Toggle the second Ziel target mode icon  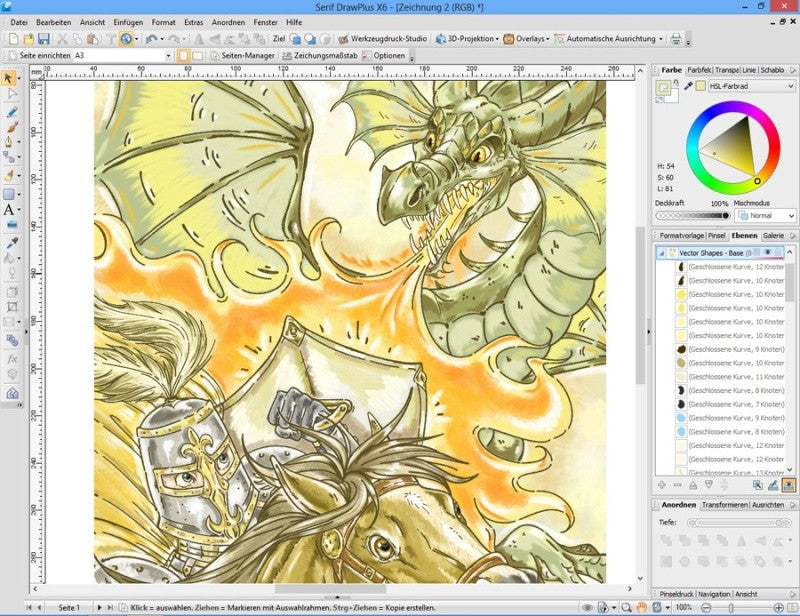[x=310, y=39]
